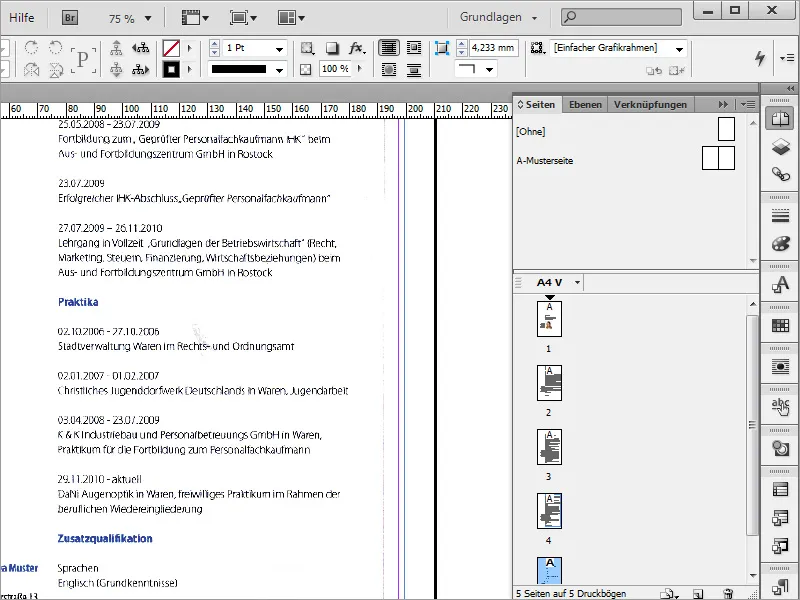Select page 1 thumbnail
The image size is (800, 600).
coord(549,319)
